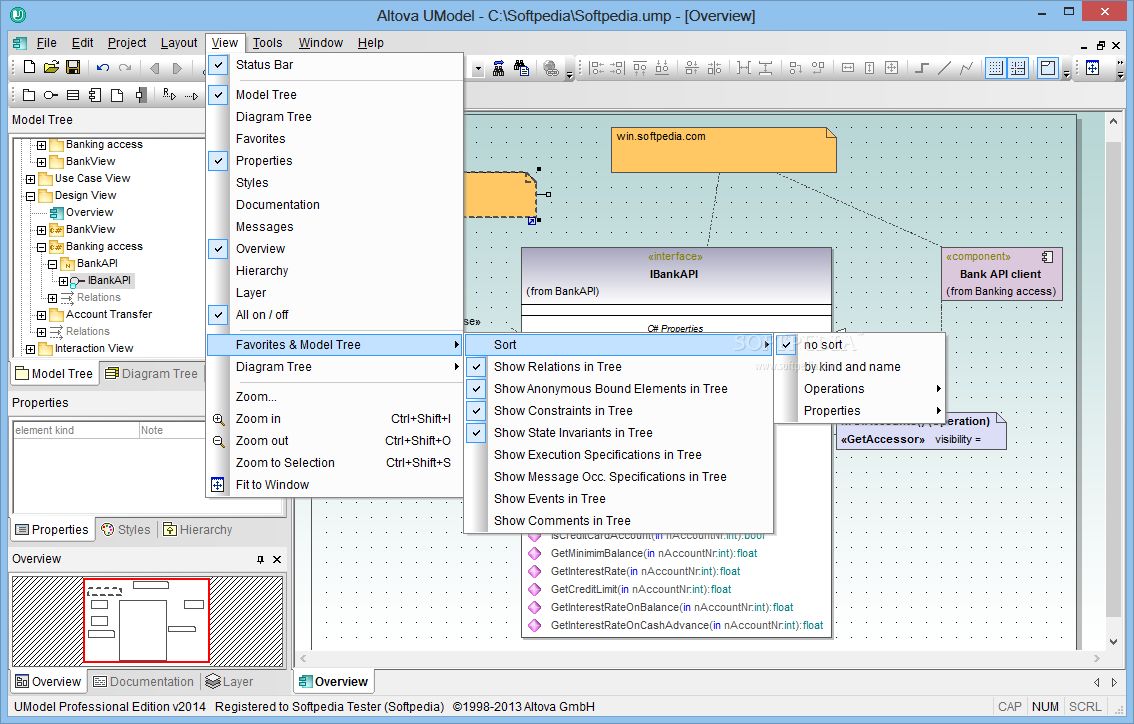This screenshot has height=724, width=1134.
Task: Click the Find binoculars icon with arrow
Action: (498, 68)
